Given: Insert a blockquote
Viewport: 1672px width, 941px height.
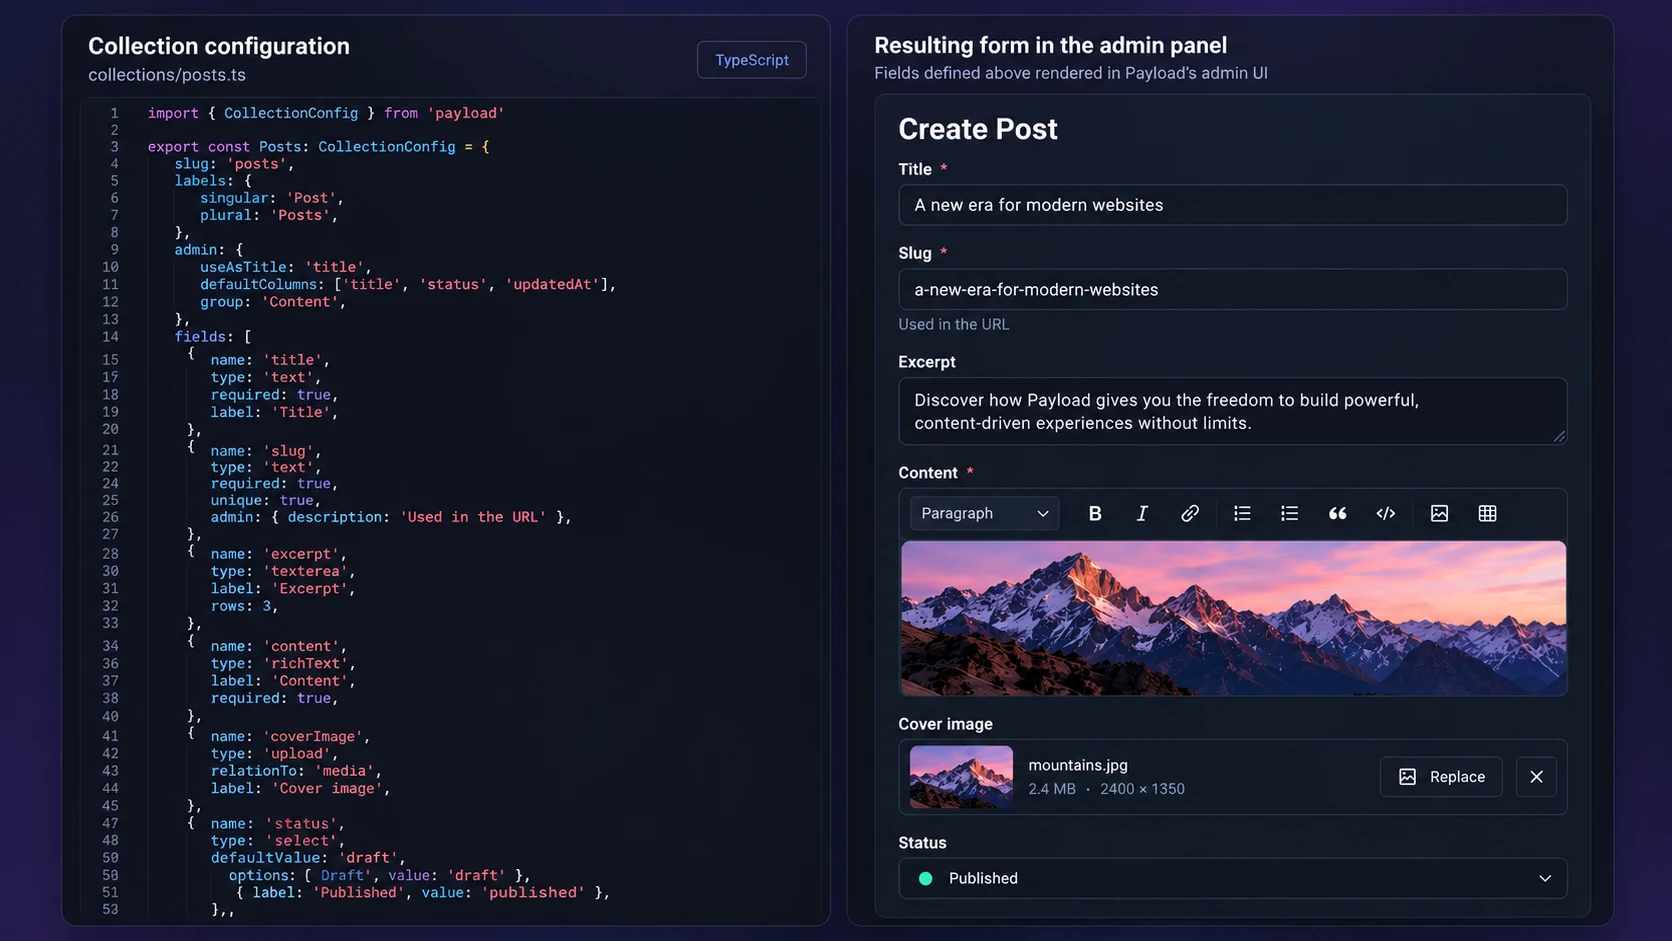Looking at the screenshot, I should point(1337,513).
